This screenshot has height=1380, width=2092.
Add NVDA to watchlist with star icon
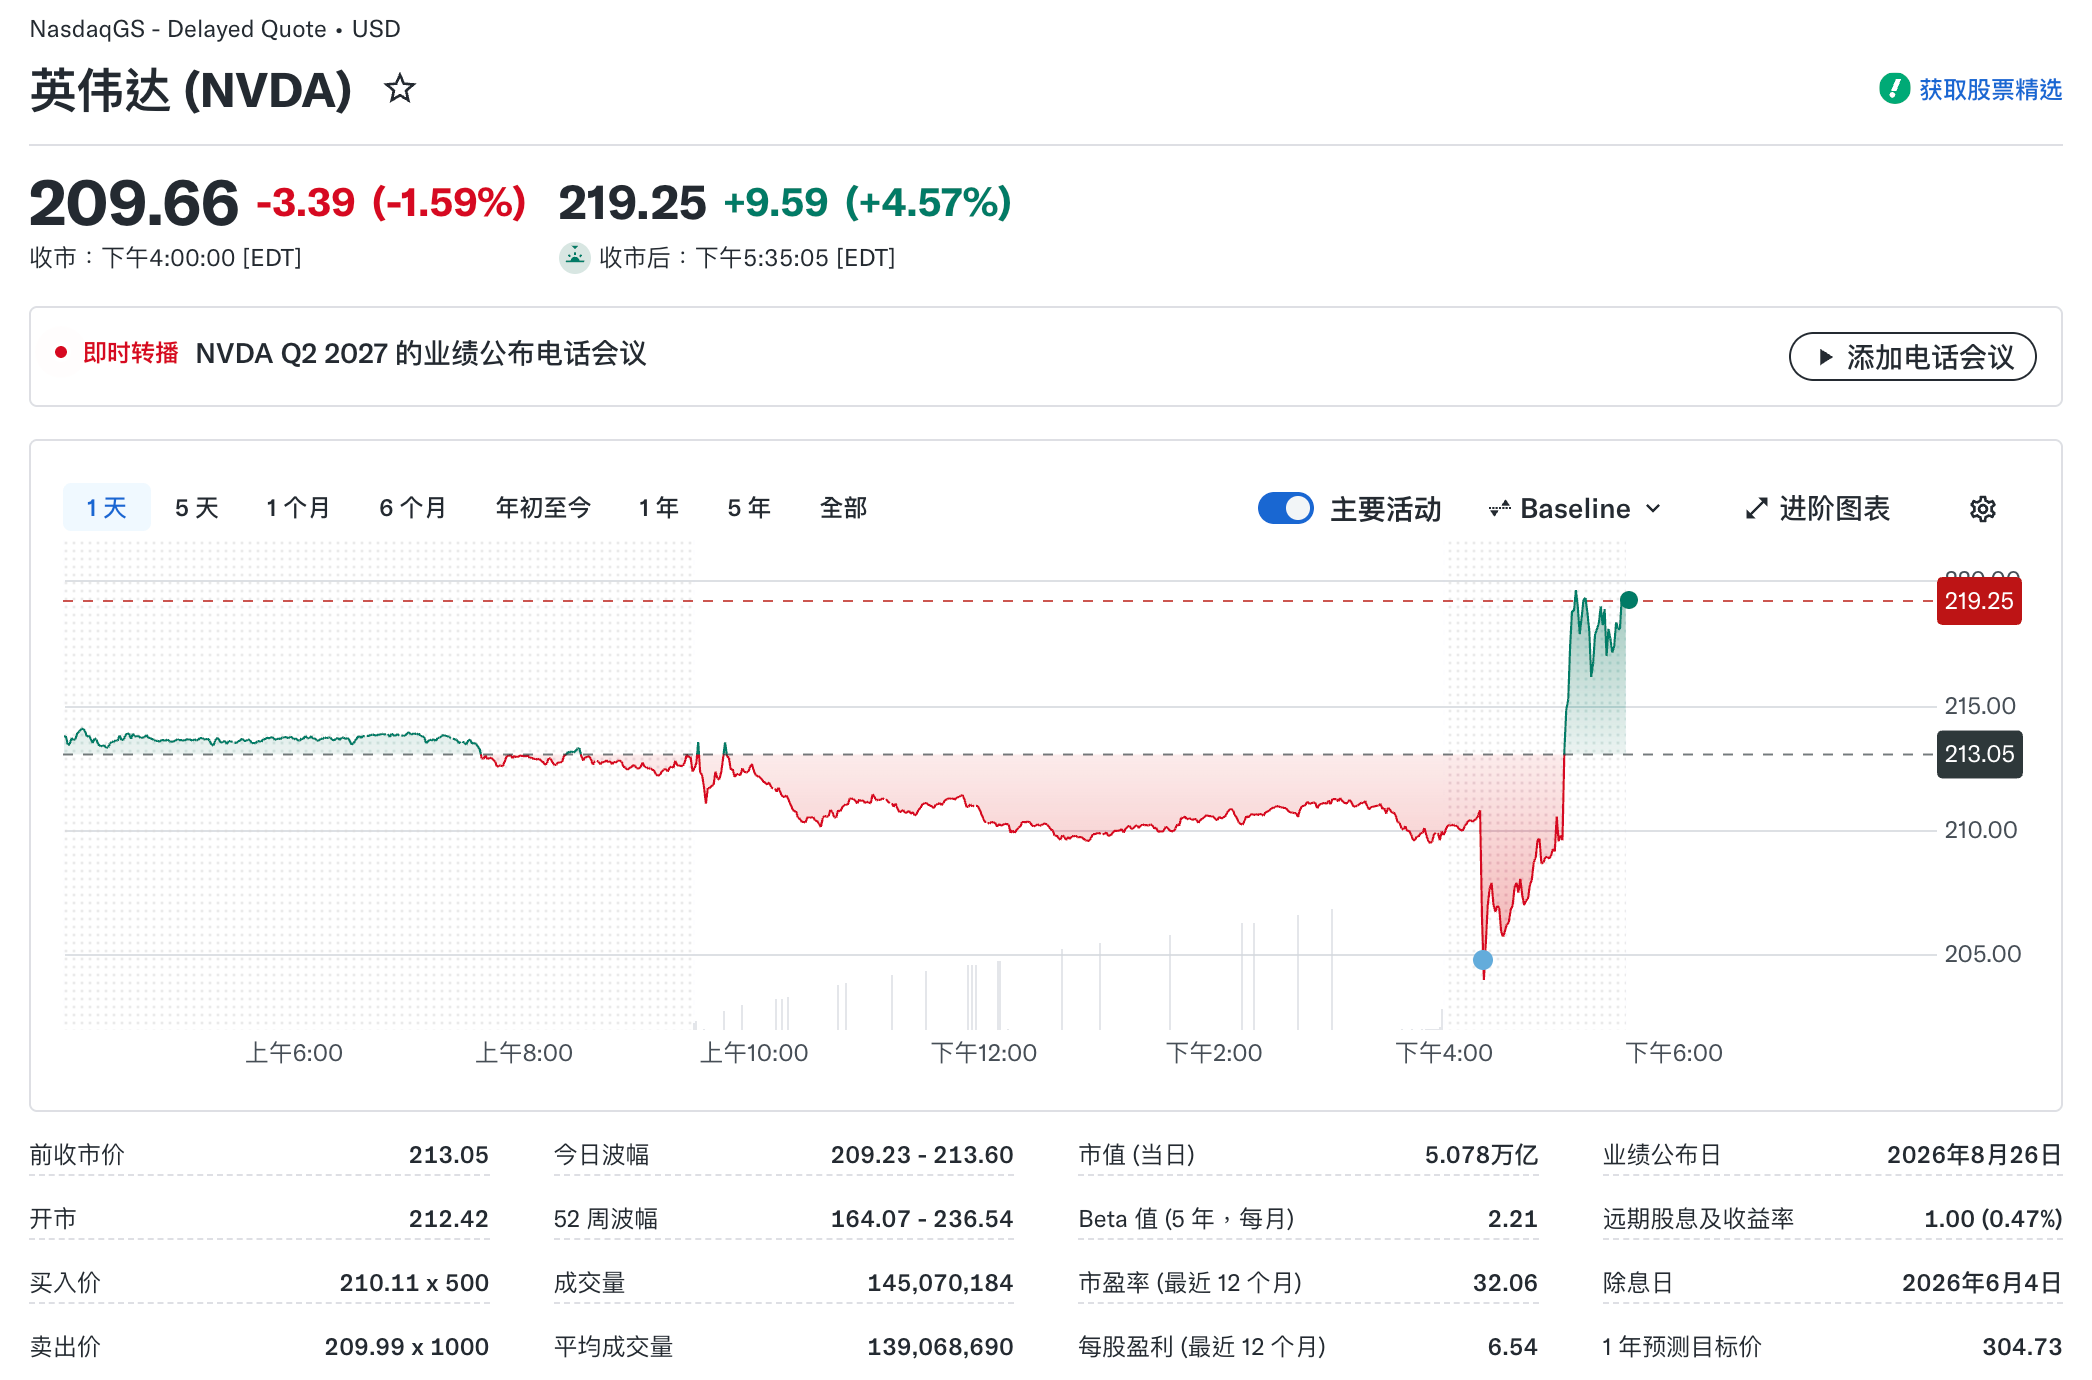click(x=400, y=89)
